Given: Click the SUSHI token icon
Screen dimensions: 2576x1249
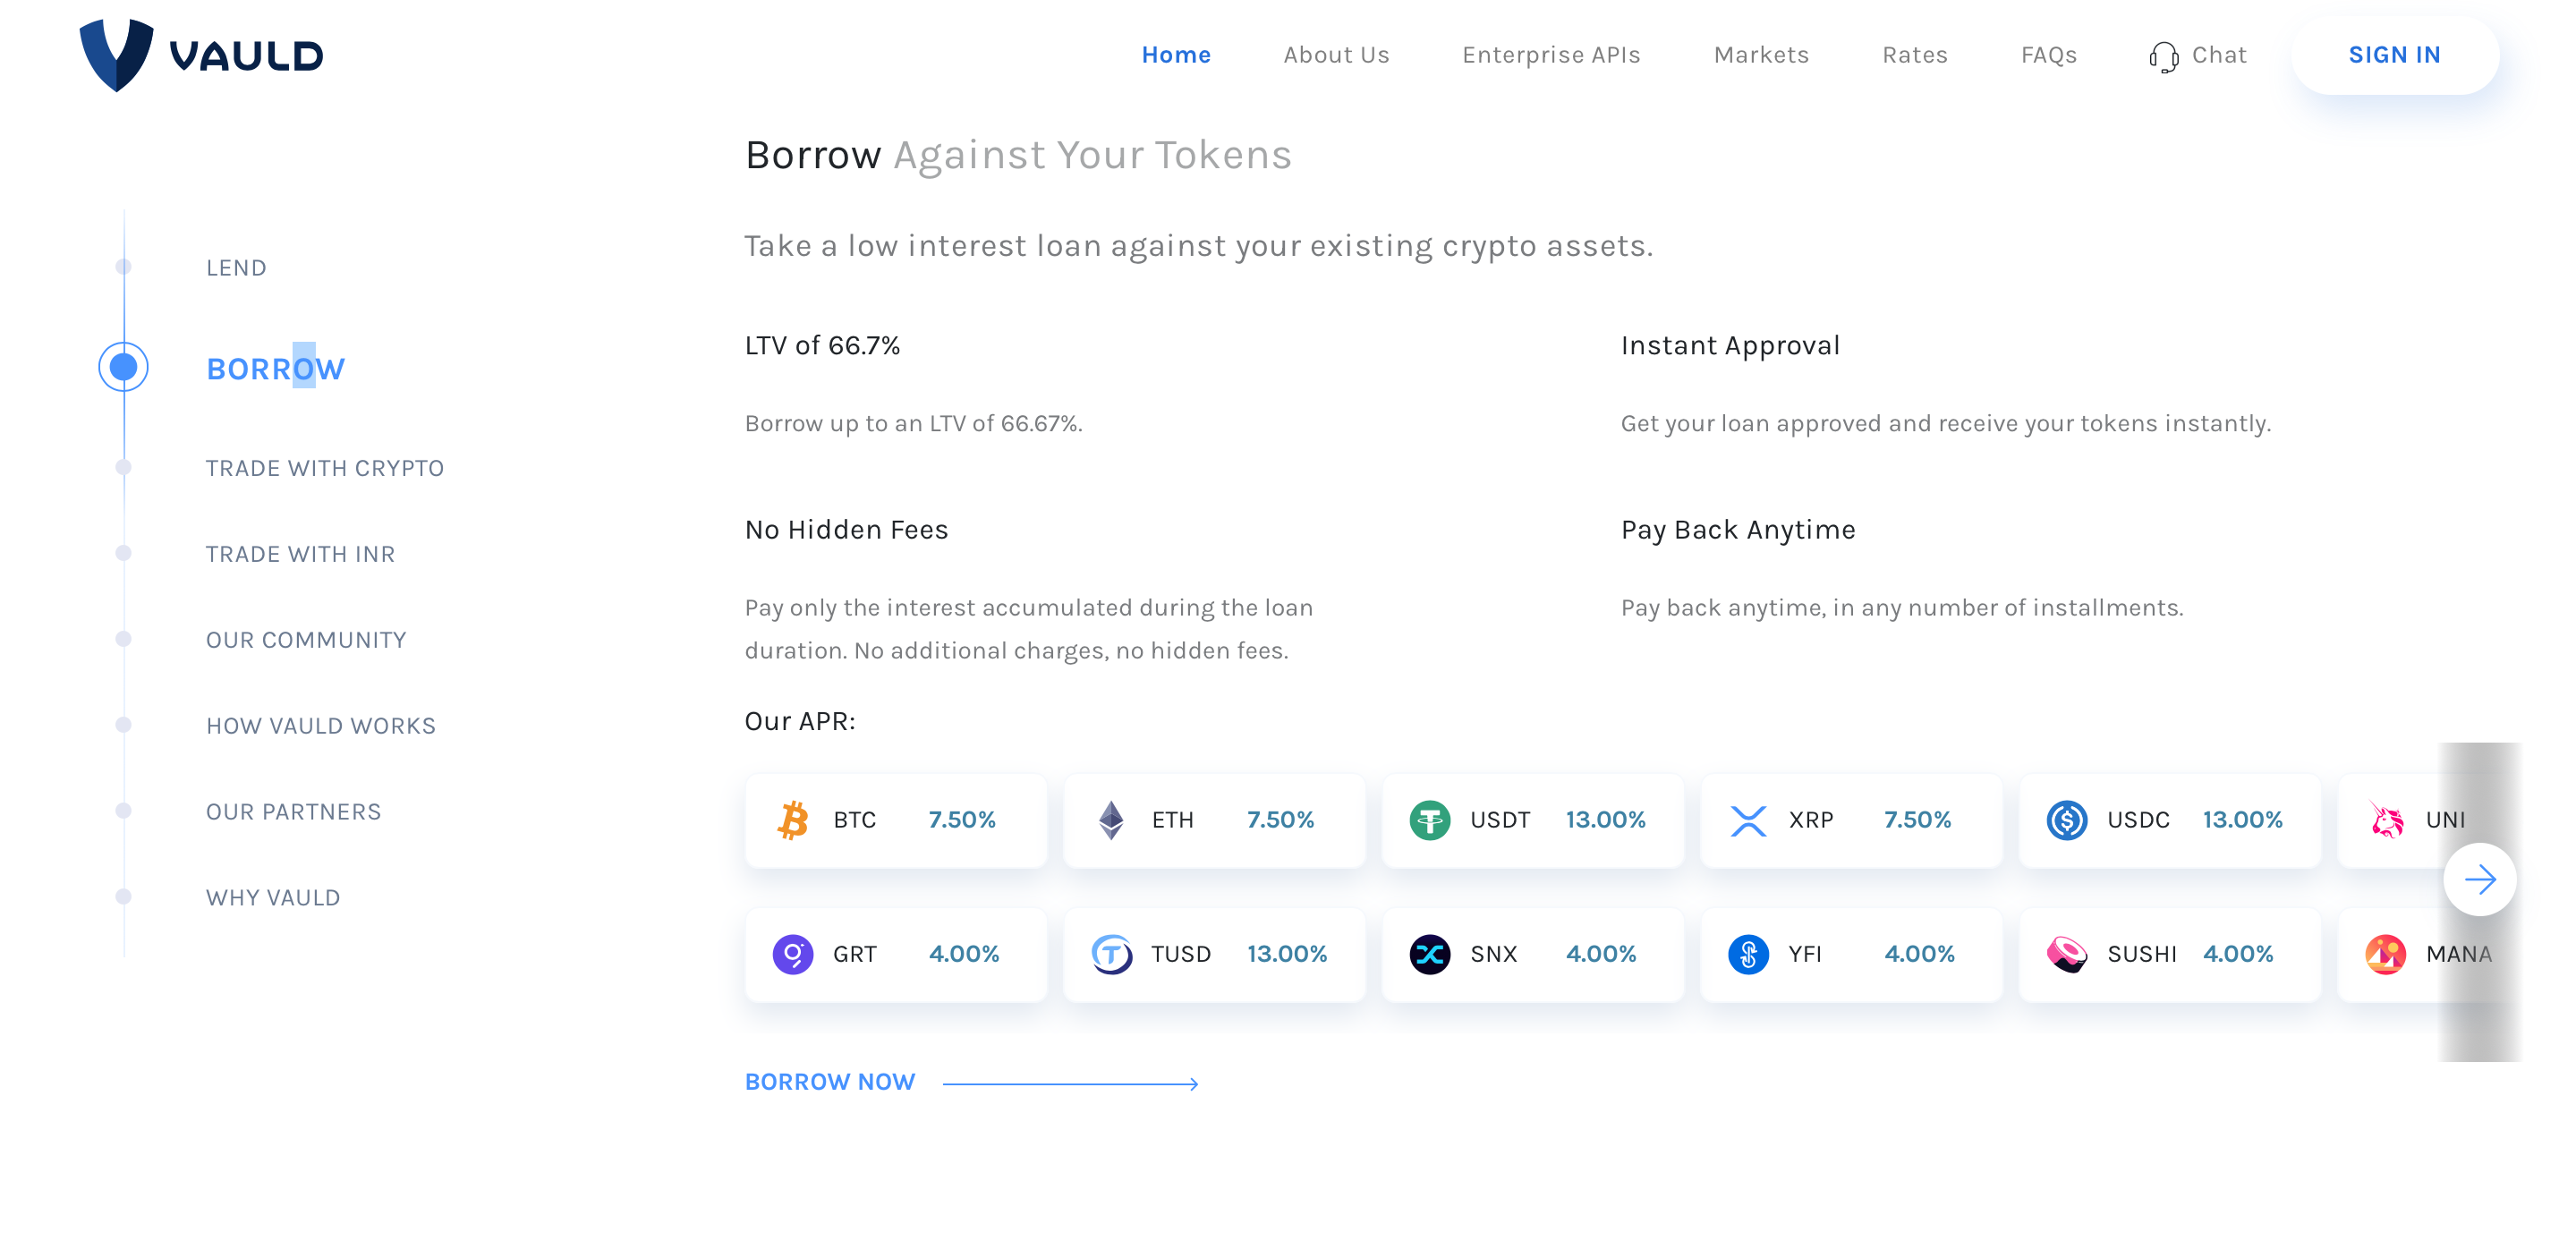Looking at the screenshot, I should tap(2067, 954).
